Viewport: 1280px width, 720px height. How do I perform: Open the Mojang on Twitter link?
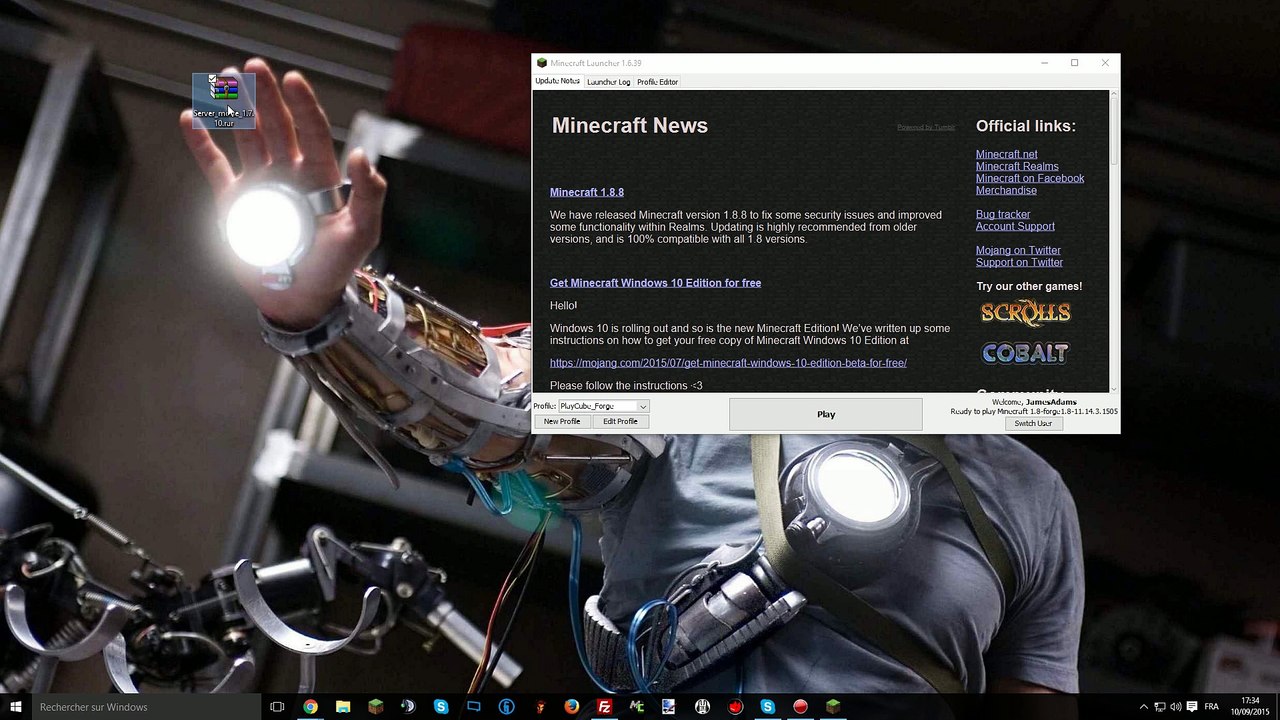click(1018, 250)
